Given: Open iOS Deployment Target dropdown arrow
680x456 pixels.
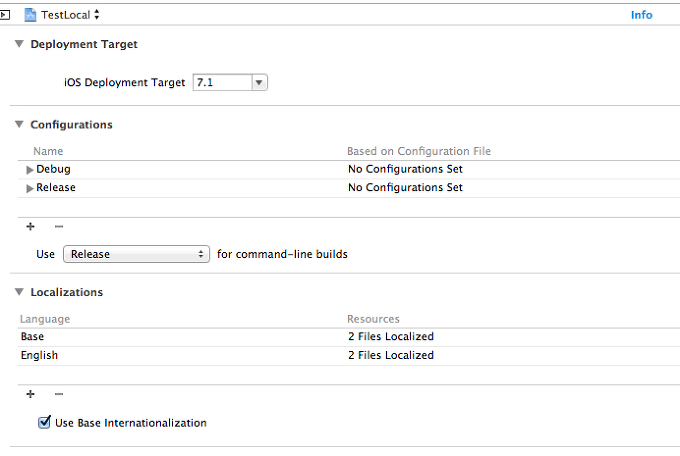Looking at the screenshot, I should tap(259, 82).
